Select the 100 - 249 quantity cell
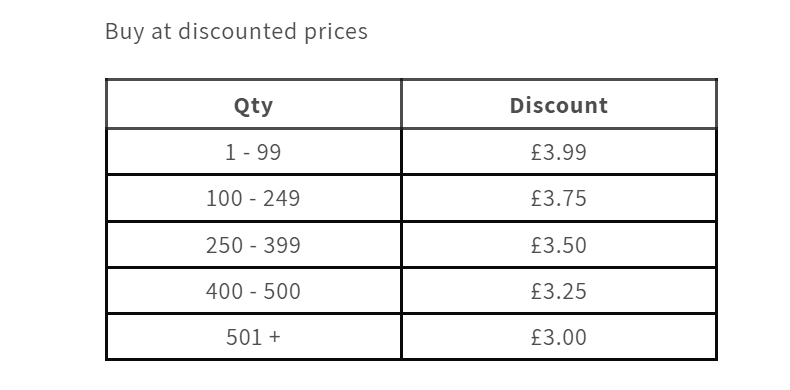 [x=253, y=198]
